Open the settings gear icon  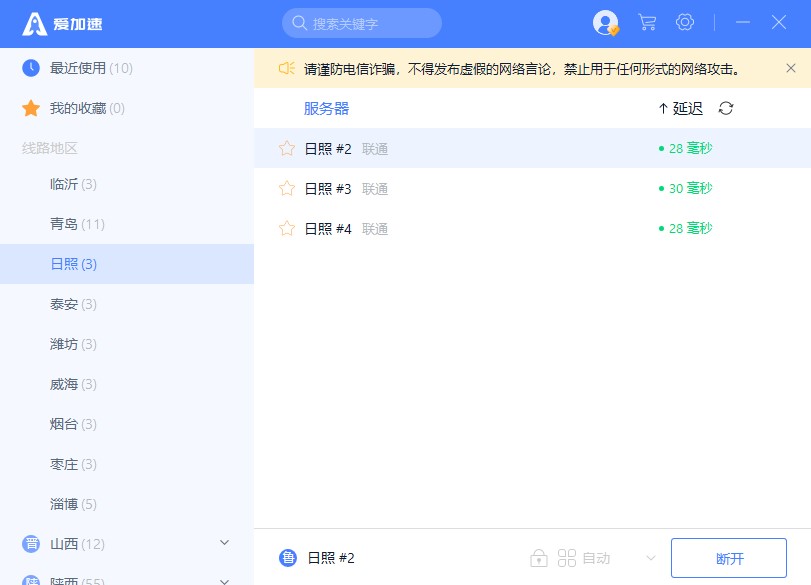[x=685, y=23]
